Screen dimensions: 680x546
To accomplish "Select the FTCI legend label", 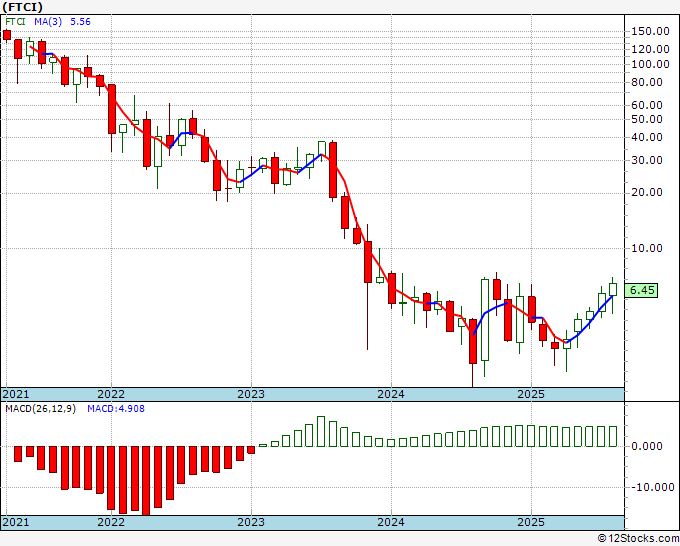I will (15, 22).
